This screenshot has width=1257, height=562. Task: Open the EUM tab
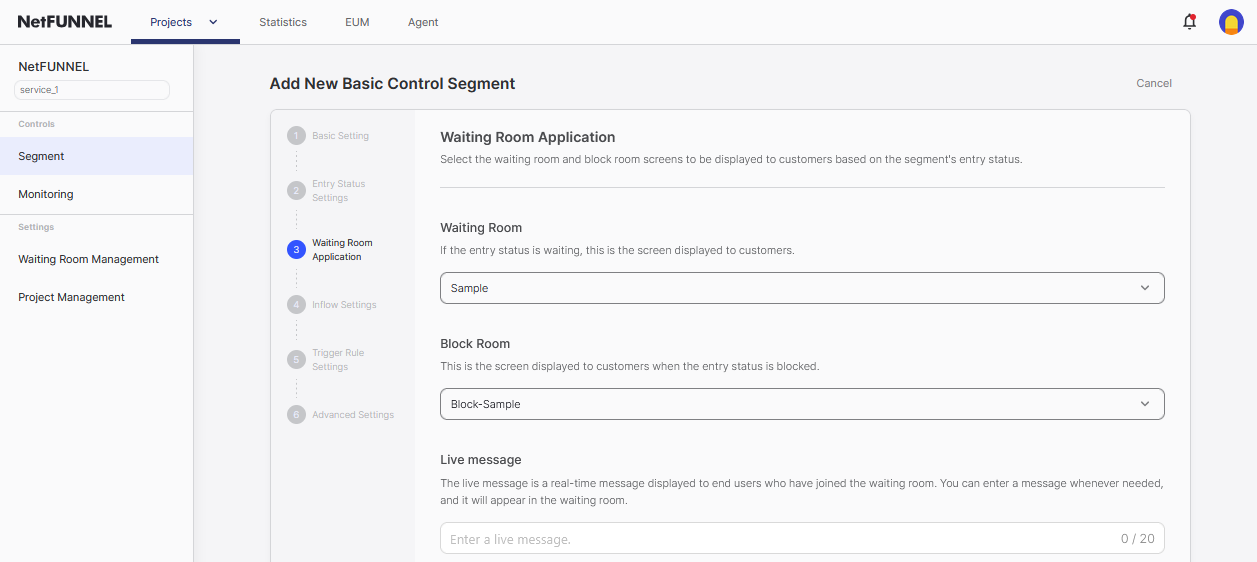click(x=357, y=22)
